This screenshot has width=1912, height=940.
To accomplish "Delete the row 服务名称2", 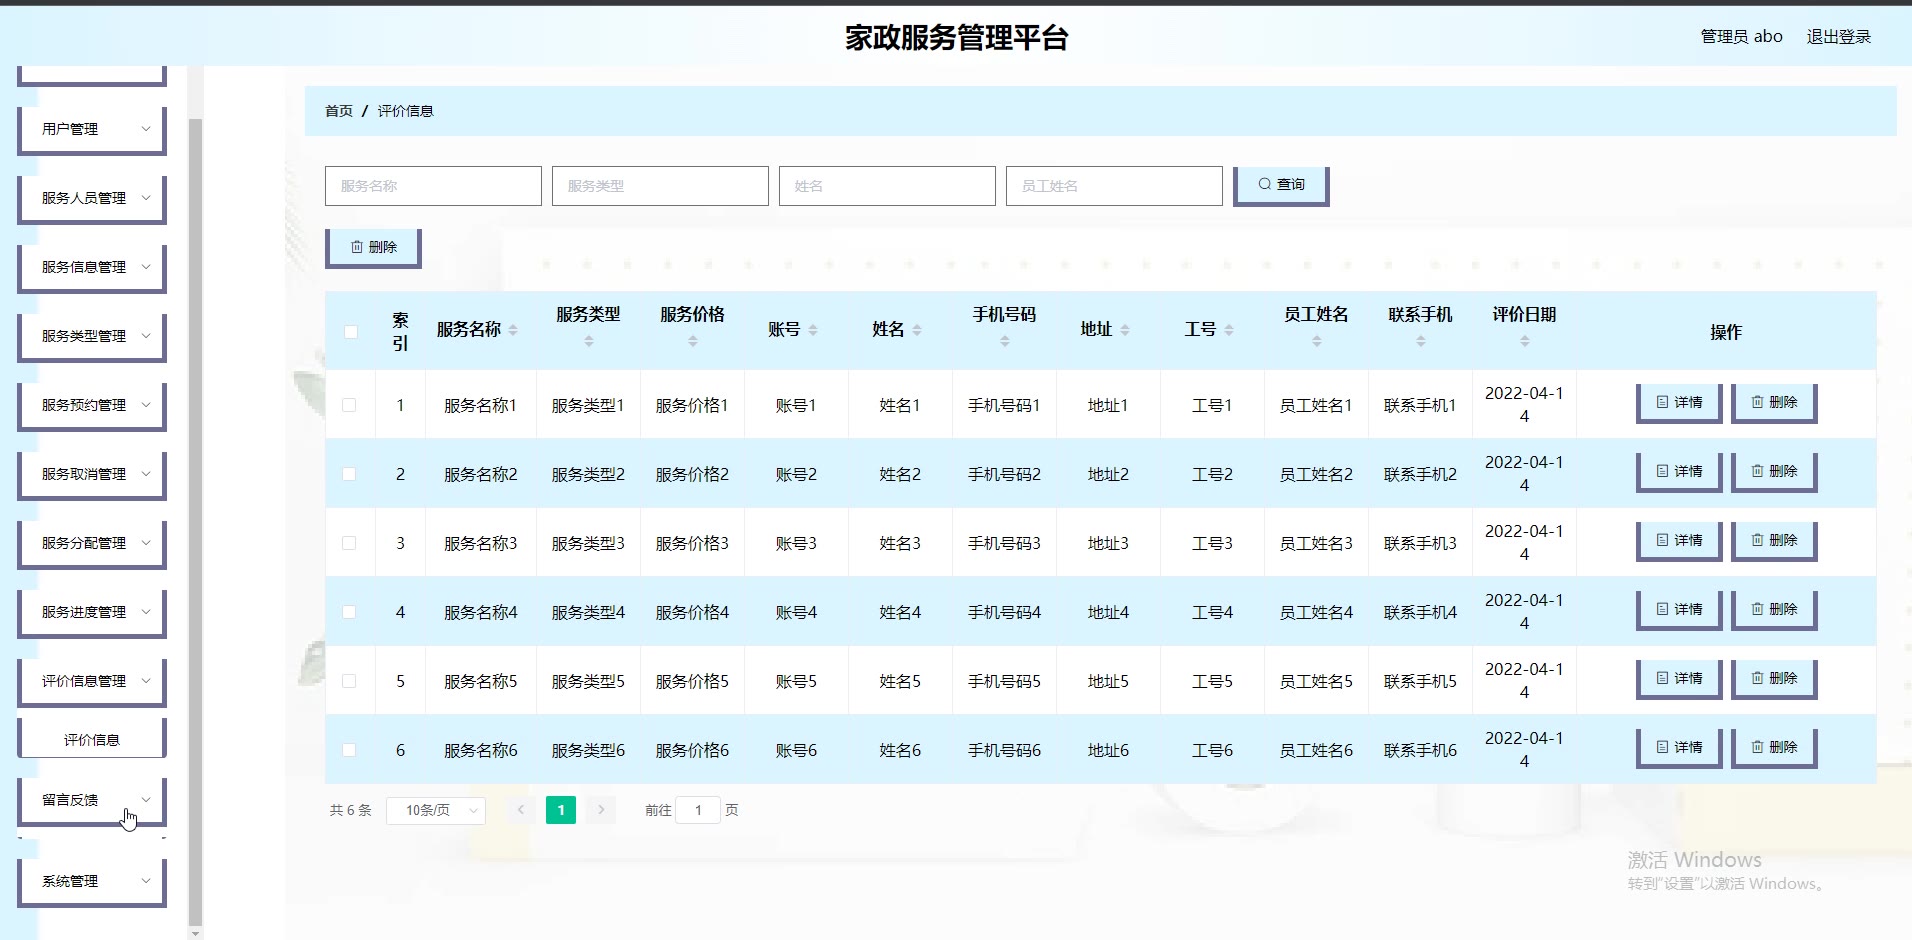I will point(1774,472).
